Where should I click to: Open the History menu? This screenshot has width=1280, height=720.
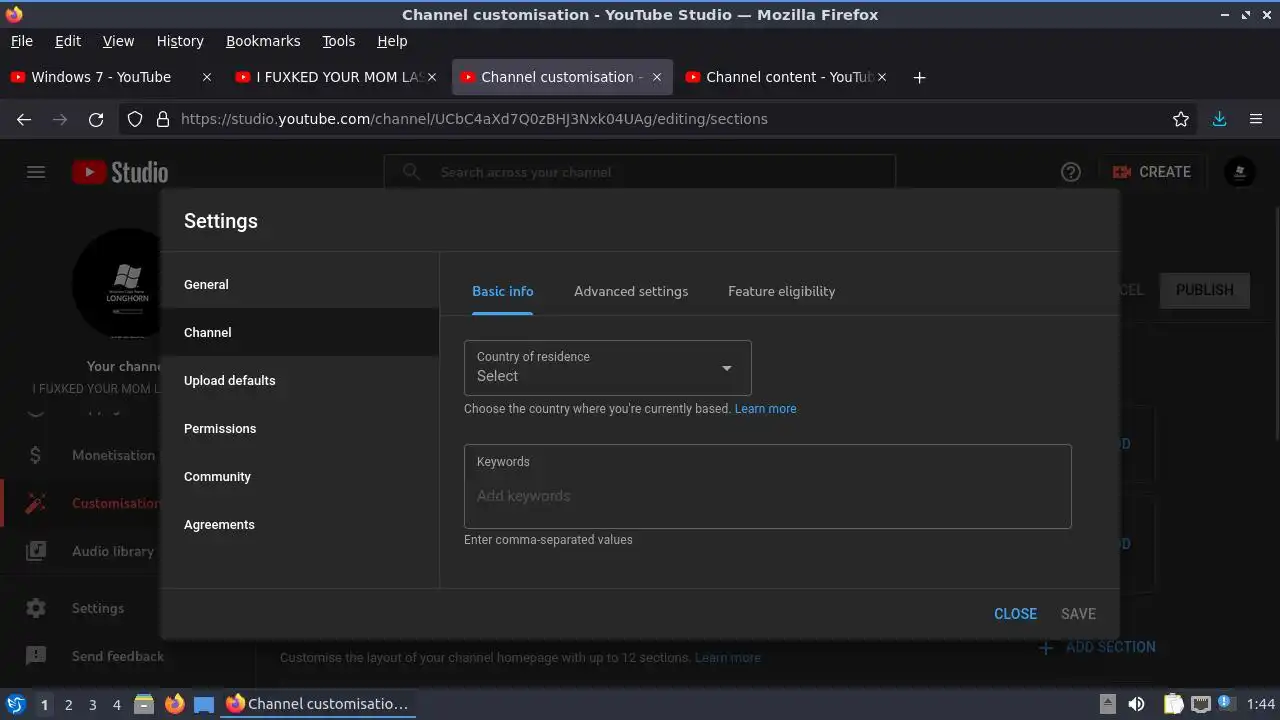point(180,41)
